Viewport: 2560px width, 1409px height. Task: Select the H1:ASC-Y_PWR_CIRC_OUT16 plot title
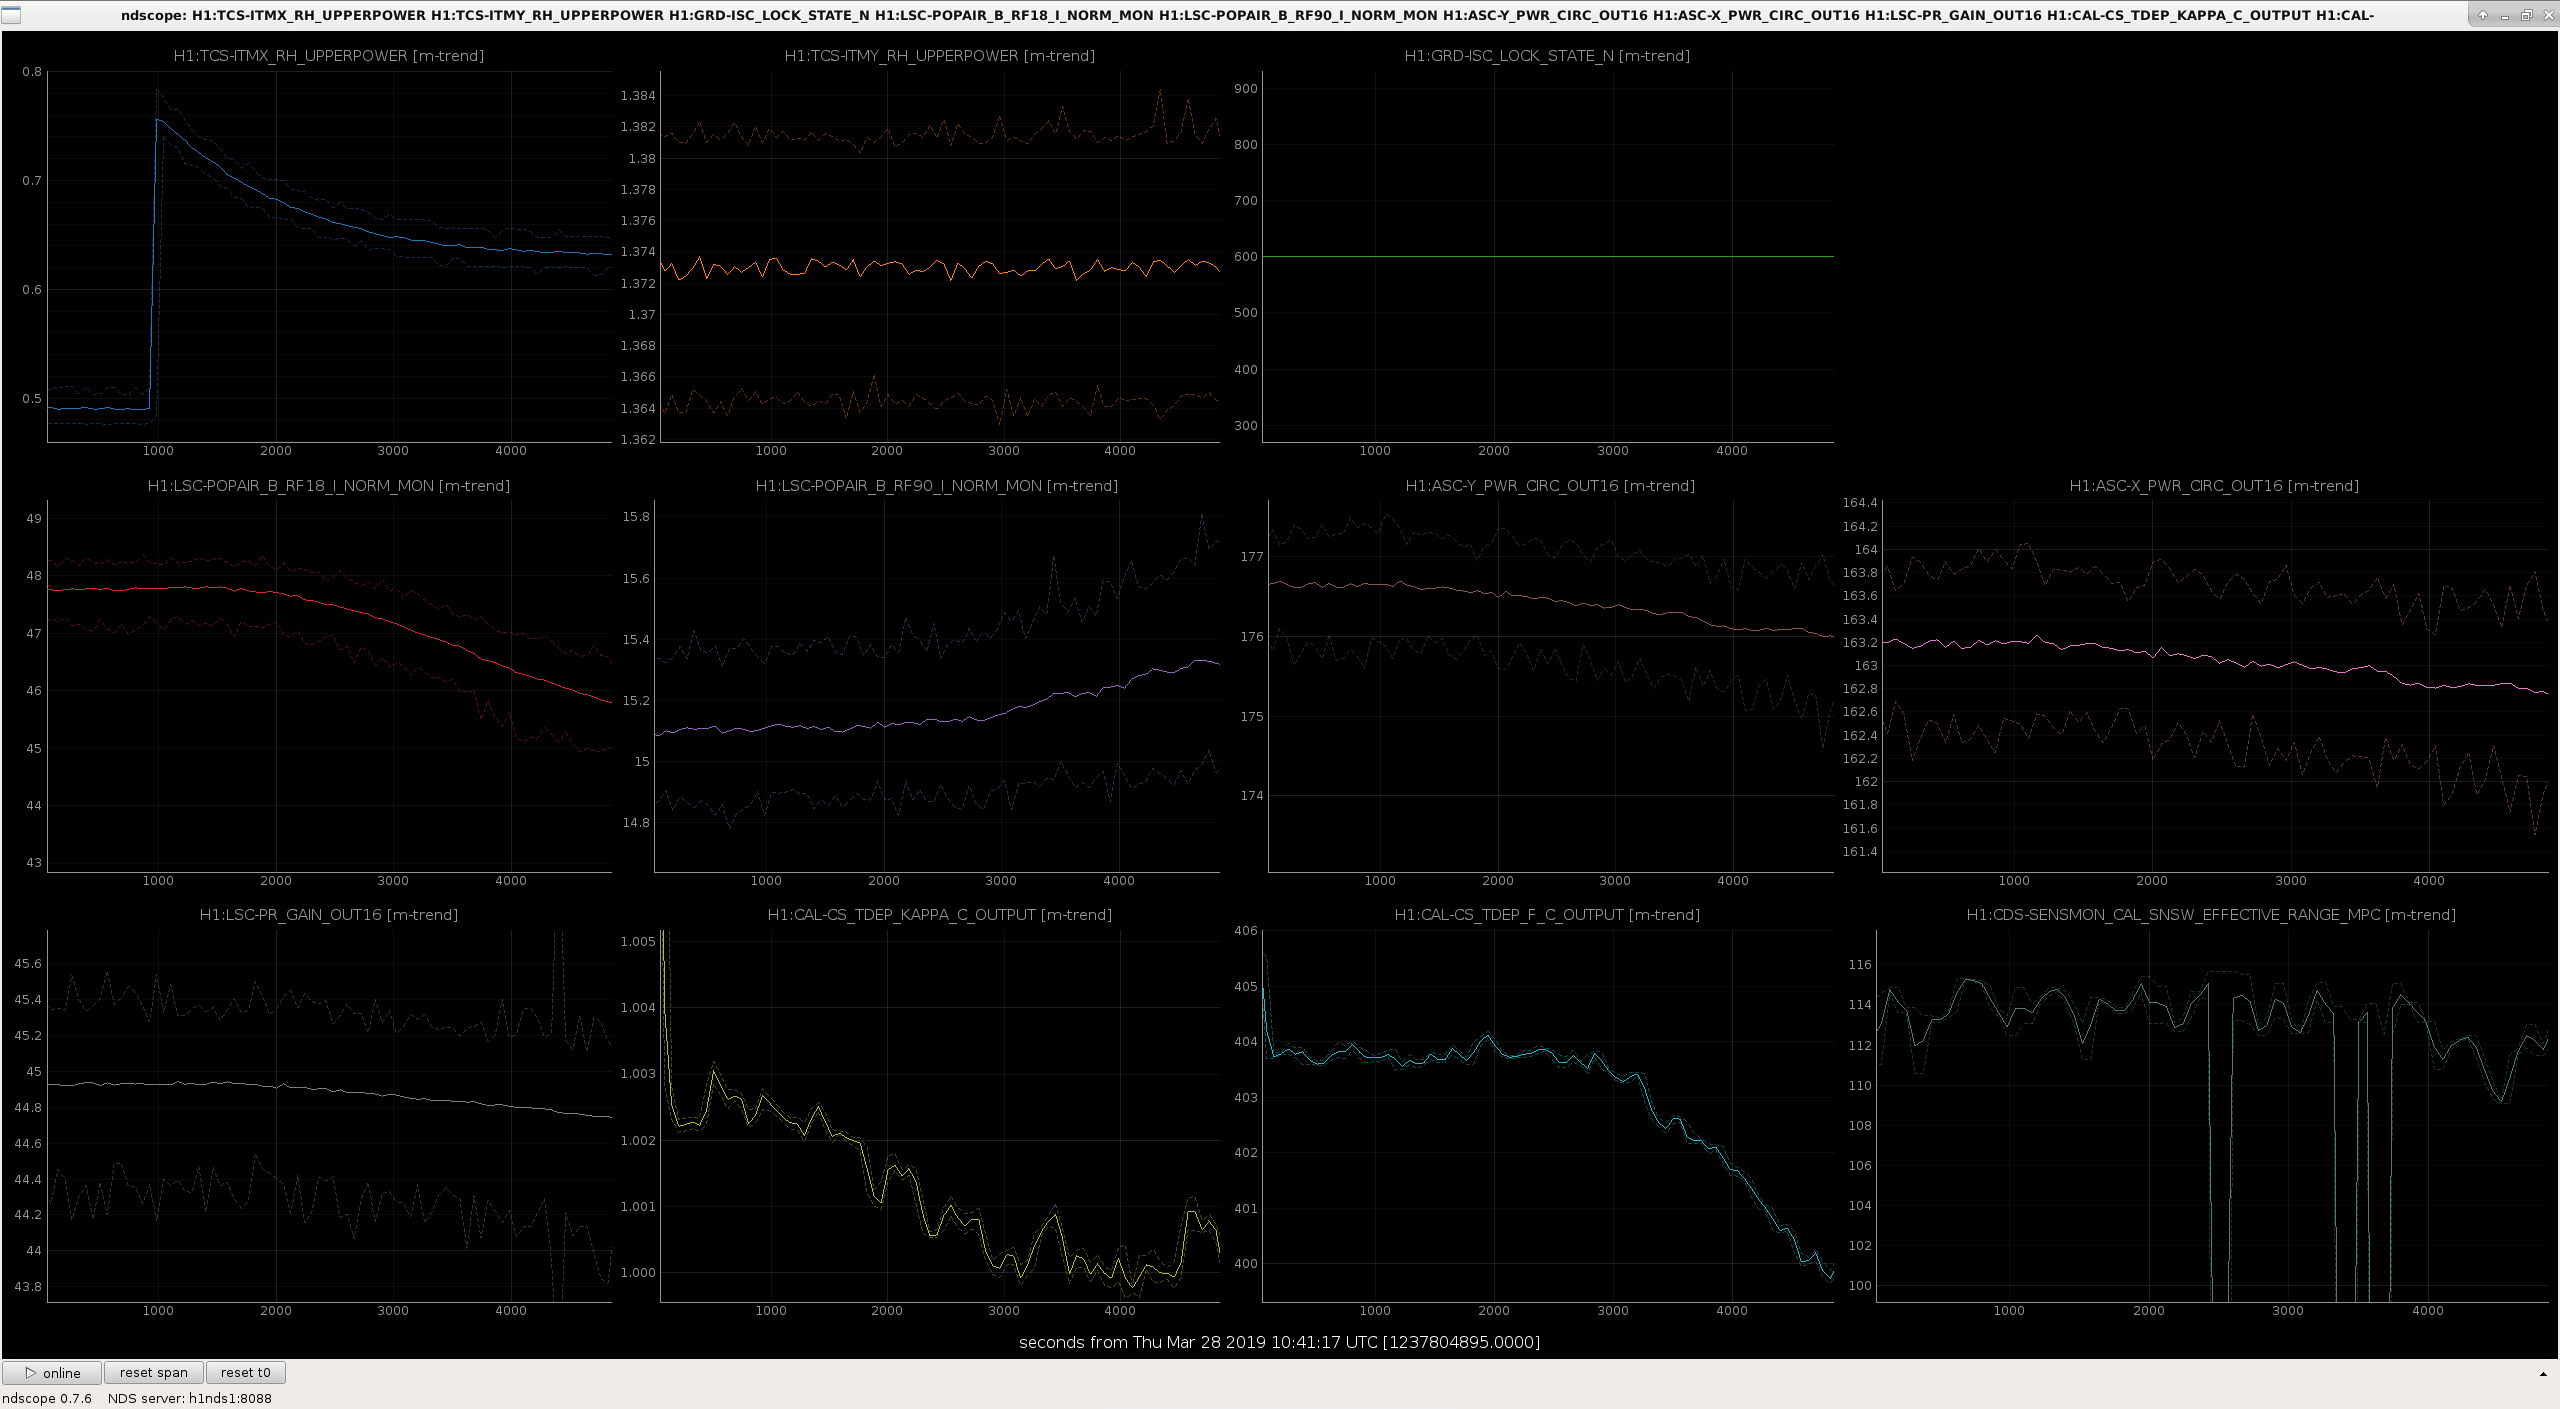(1550, 486)
